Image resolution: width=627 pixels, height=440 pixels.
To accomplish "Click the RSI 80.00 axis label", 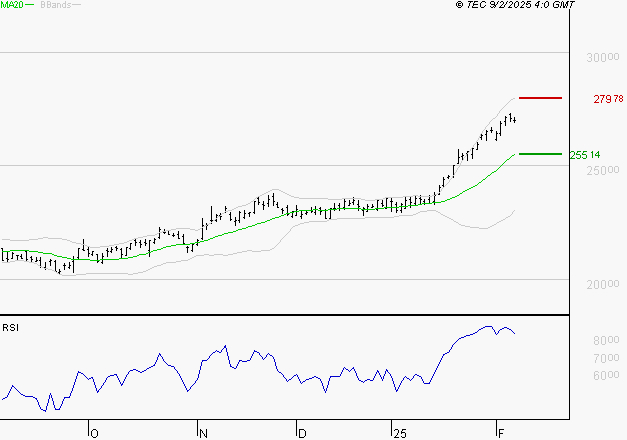I will coord(606,340).
